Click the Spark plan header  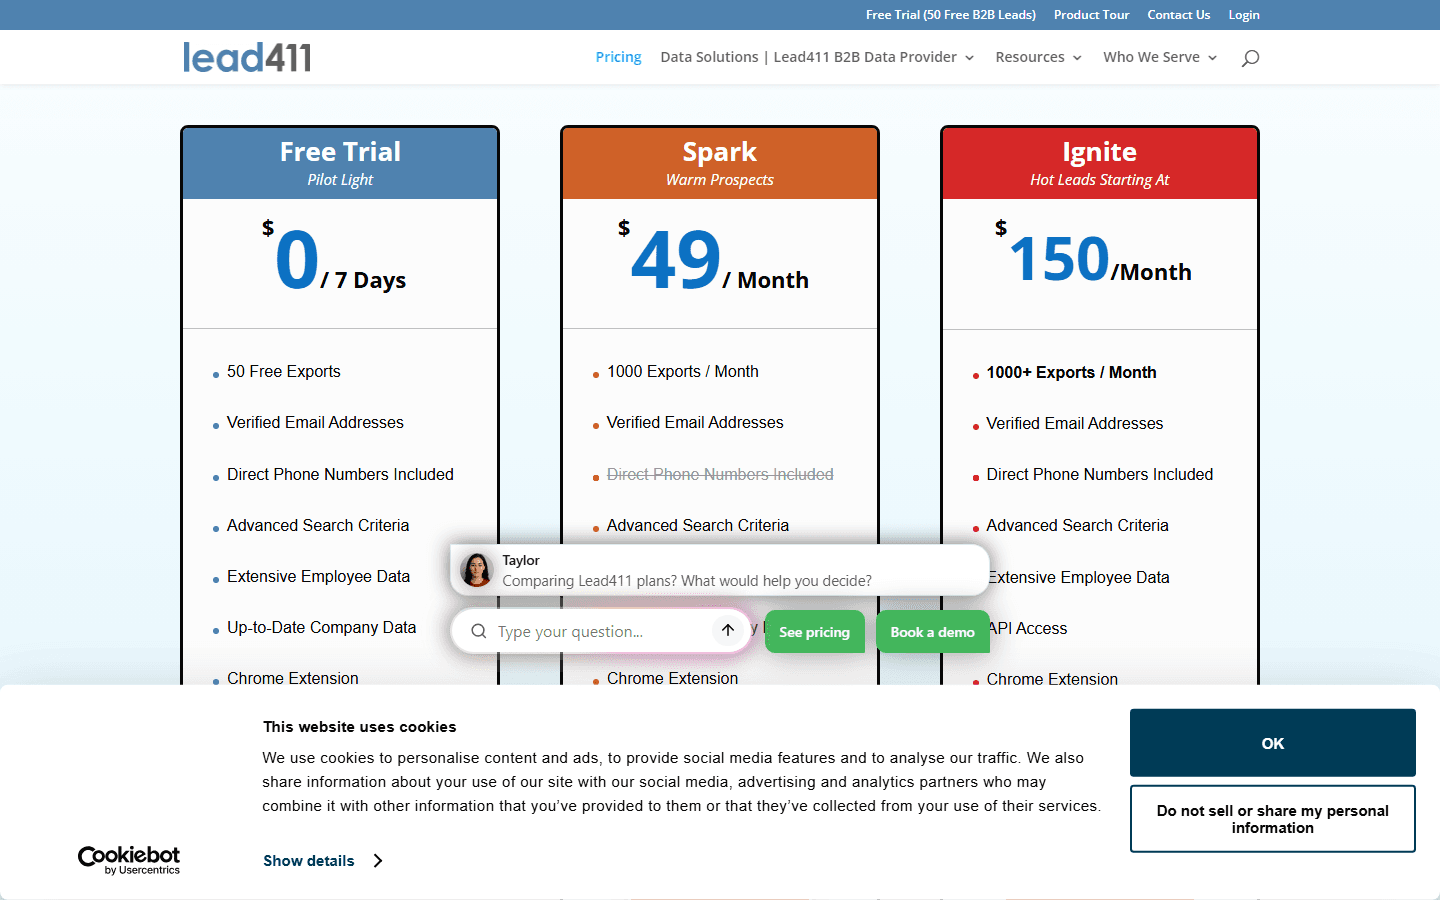click(720, 163)
